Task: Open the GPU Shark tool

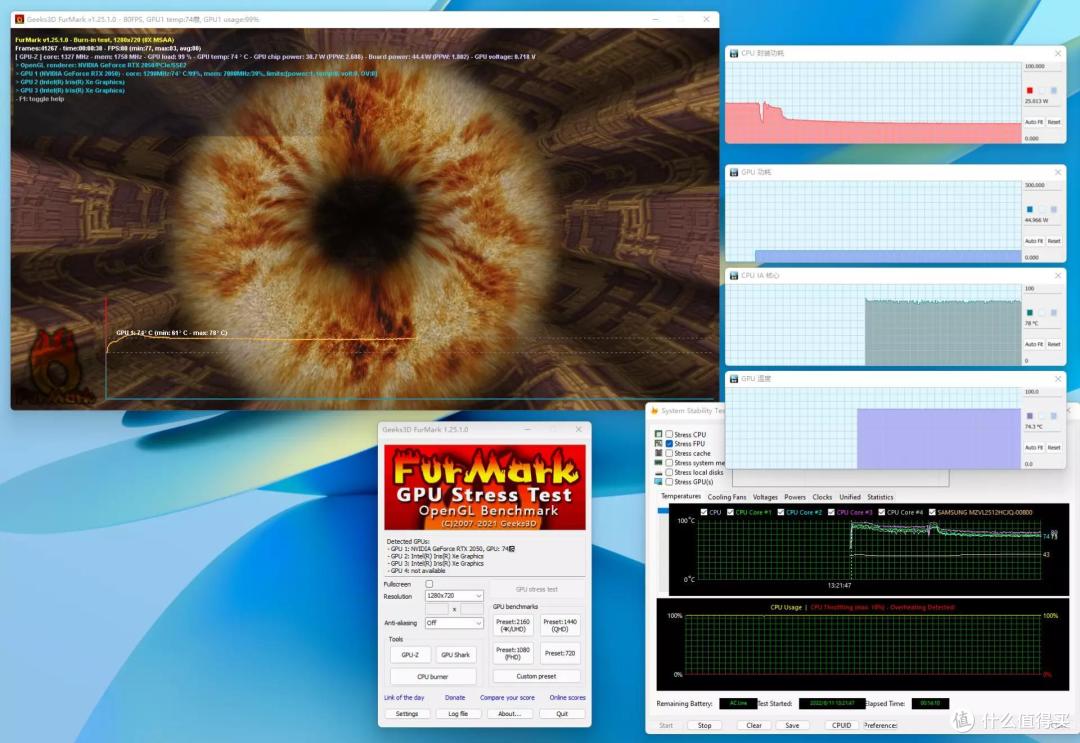Action: tap(455, 655)
